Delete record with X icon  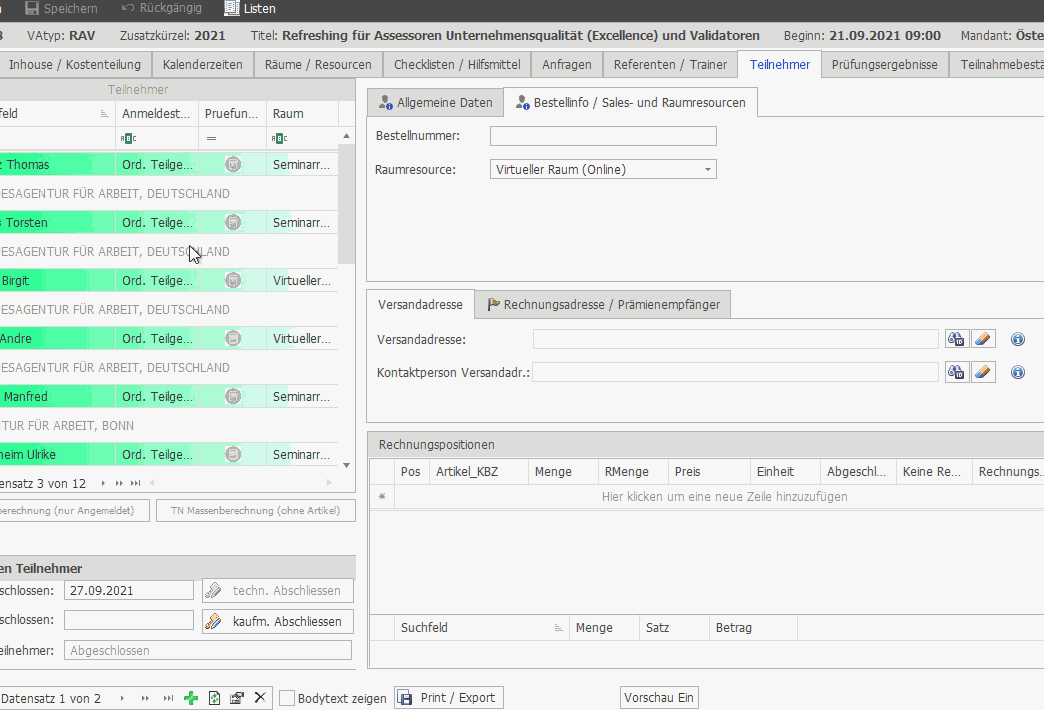coord(260,697)
